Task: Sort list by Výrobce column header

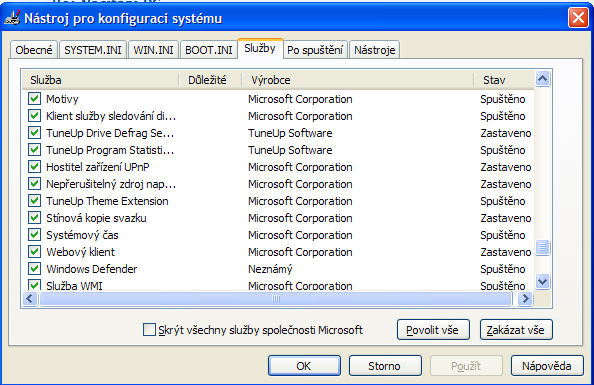Action: 358,80
